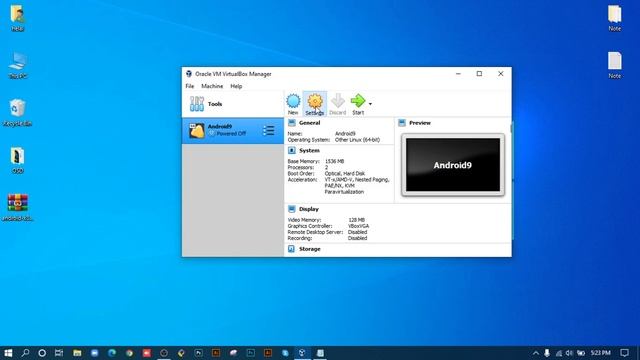Select the upper Note file on desktop
Image resolution: width=640 pixels, height=360 pixels.
[x=614, y=18]
